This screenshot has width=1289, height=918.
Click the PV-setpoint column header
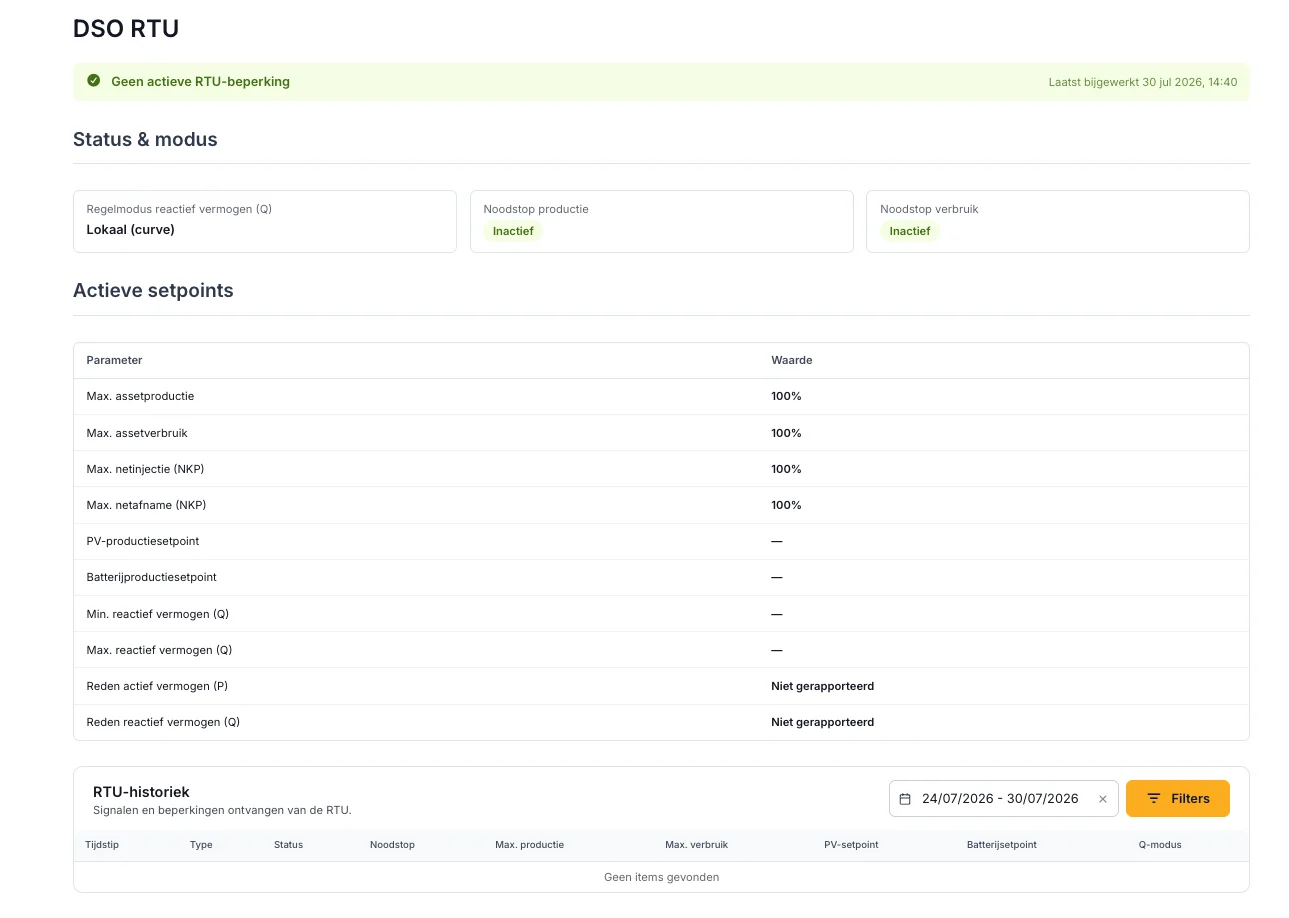click(851, 845)
